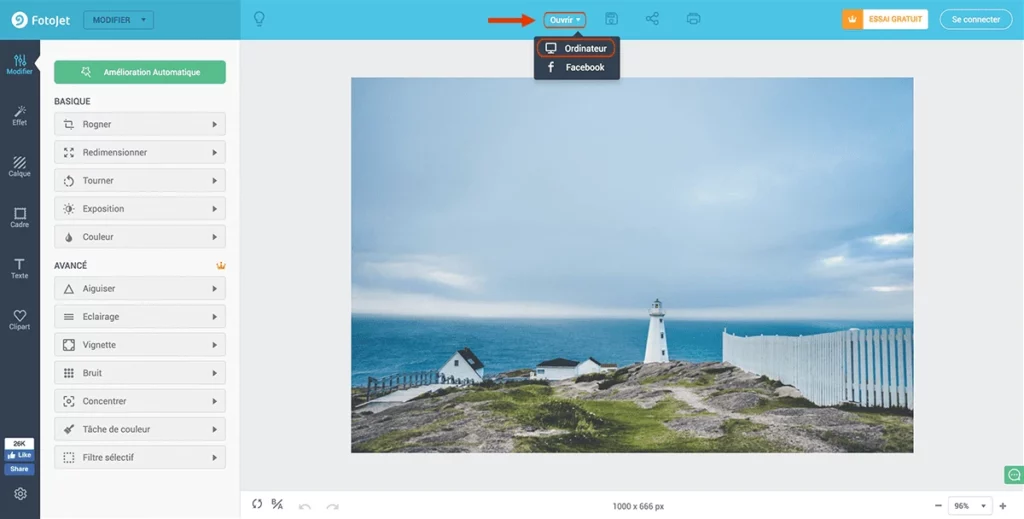Viewport: 1024px width, 519px height.
Task: Select Ordinateur from the Ouvrir menu
Action: pyautogui.click(x=577, y=48)
